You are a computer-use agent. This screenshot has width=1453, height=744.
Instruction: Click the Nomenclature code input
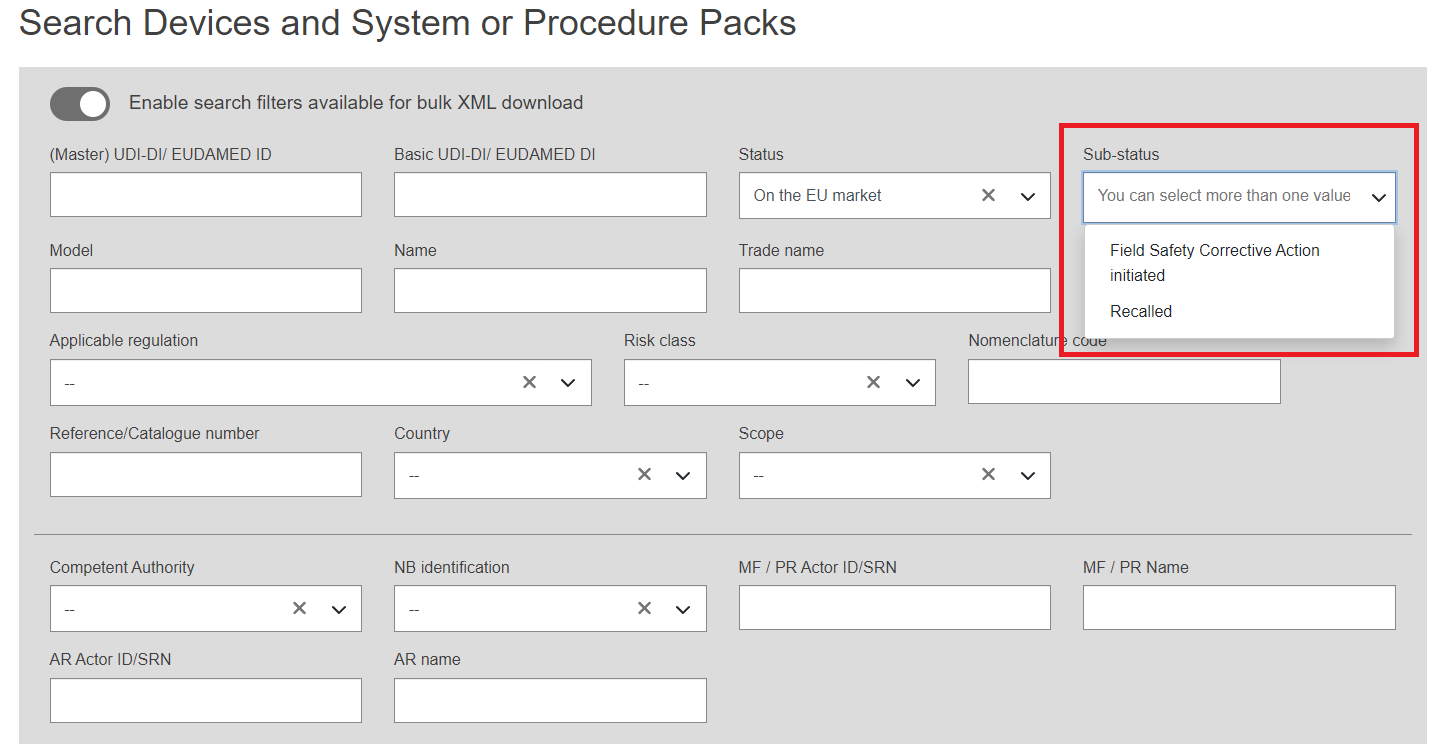pyautogui.click(x=1124, y=382)
